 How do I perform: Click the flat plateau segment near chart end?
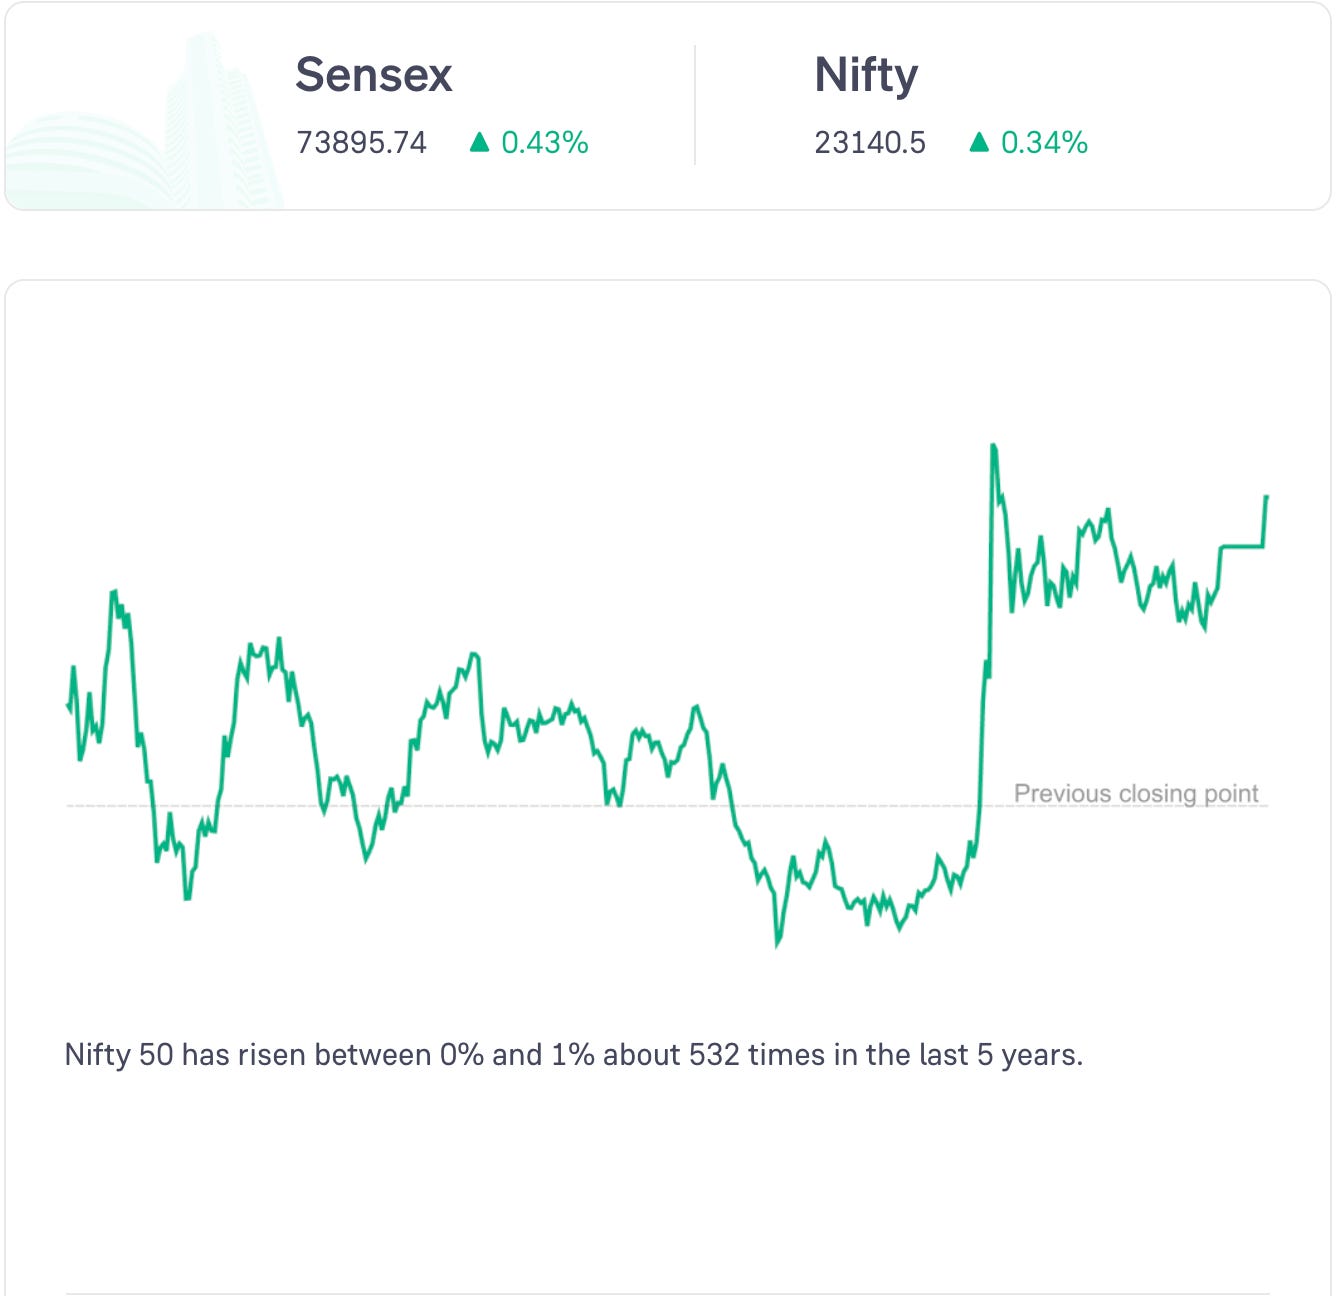click(1242, 547)
